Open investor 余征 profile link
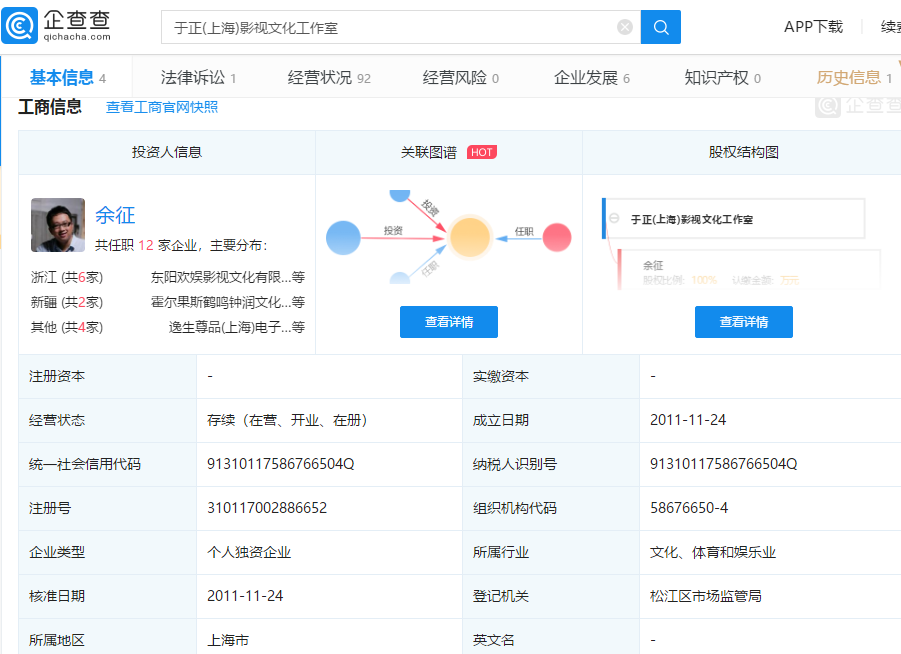Viewport: 901px width, 654px height. pyautogui.click(x=115, y=215)
